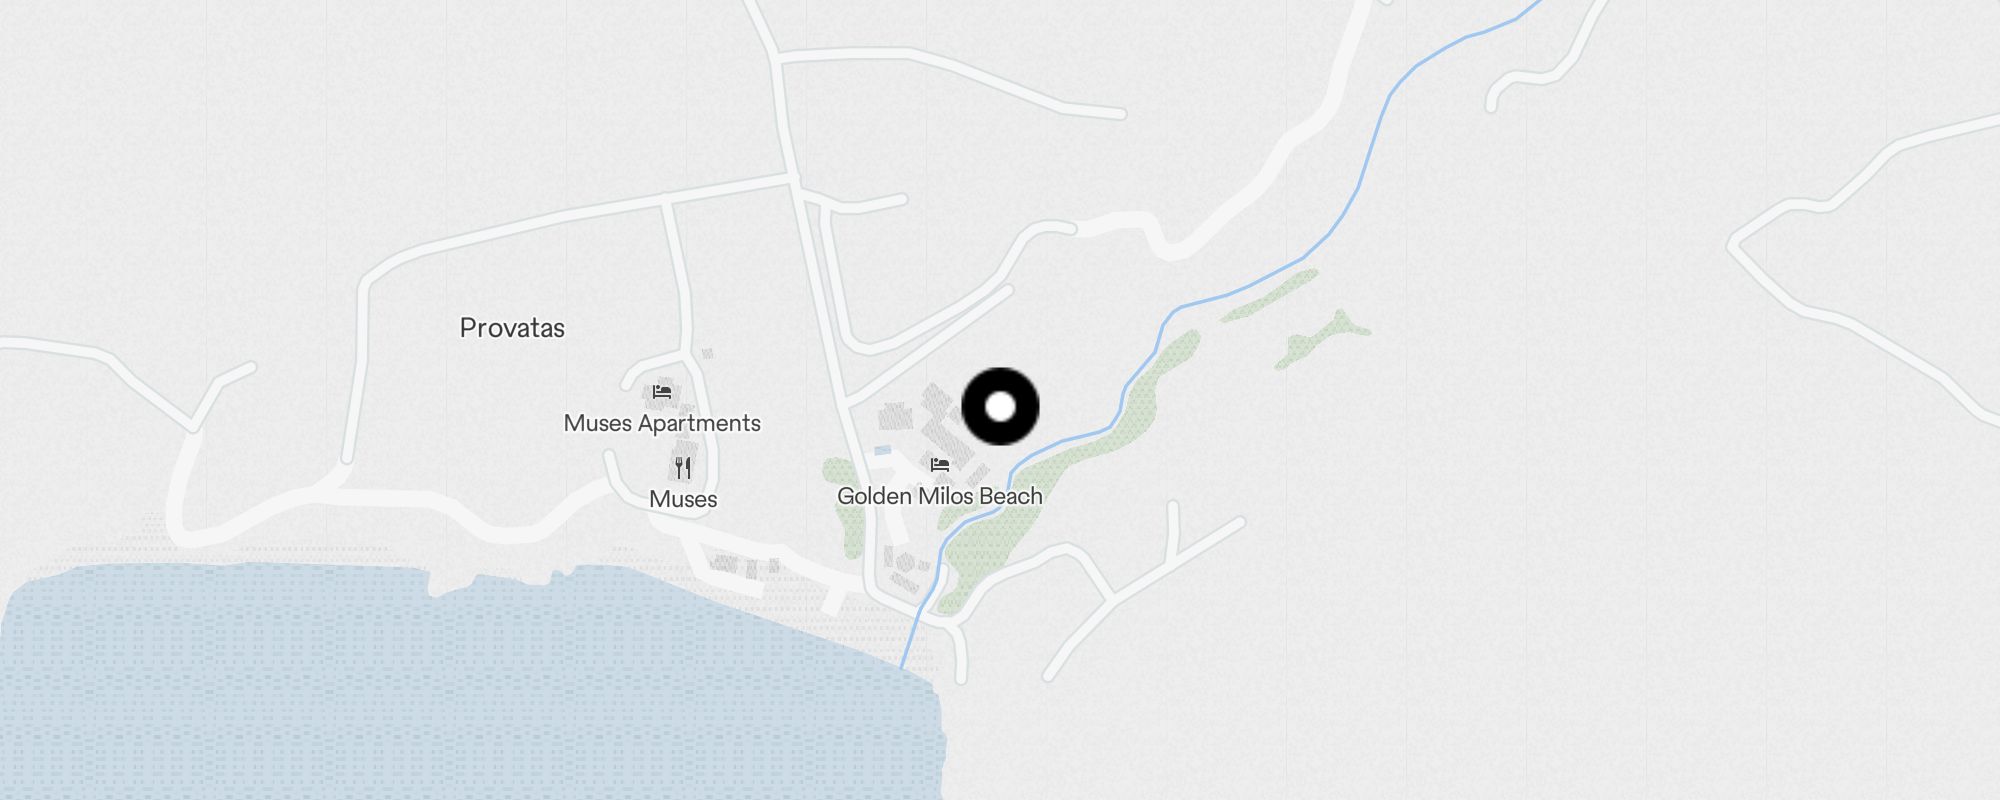This screenshot has width=2000, height=800.
Task: Click the road junction north of Provatas
Action: 793,181
